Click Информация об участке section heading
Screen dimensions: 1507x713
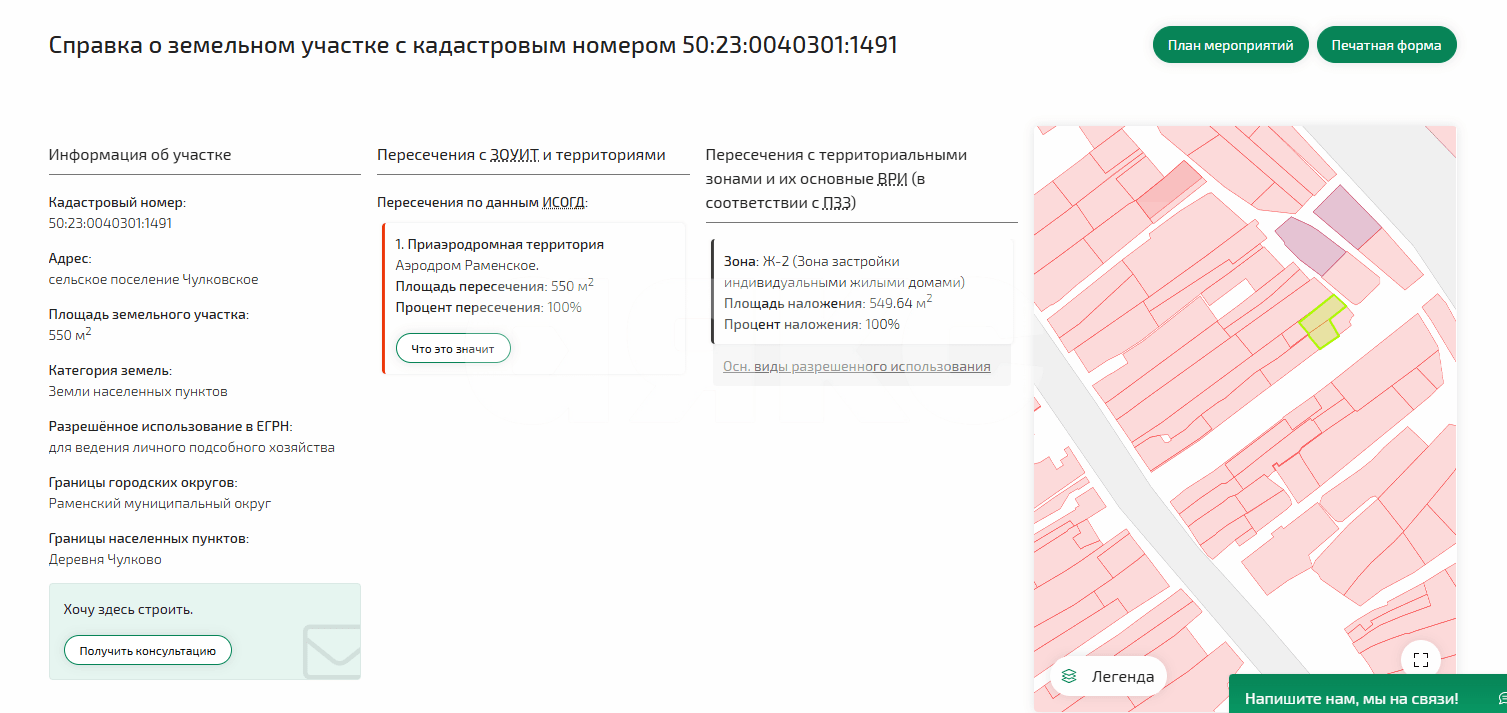[x=140, y=155]
